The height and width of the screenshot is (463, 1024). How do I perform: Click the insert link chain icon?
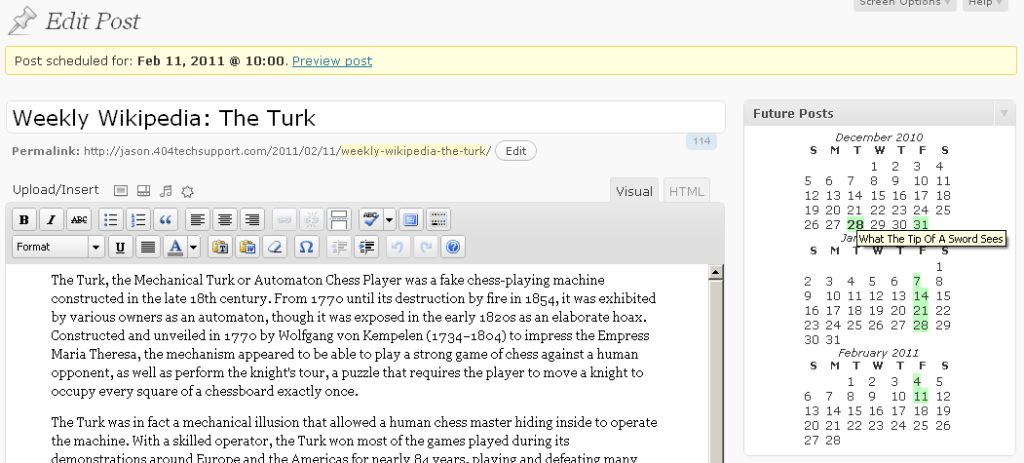284,220
